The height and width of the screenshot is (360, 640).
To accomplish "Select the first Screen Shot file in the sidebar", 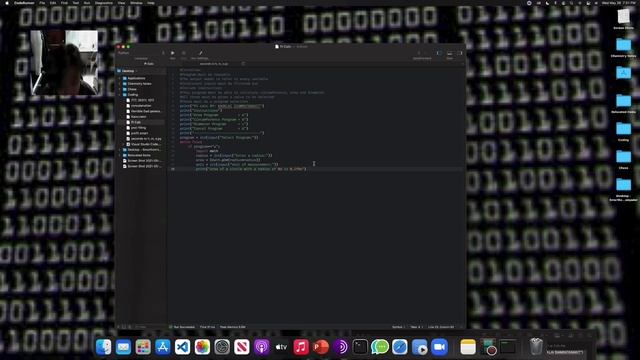I will 142,161.
